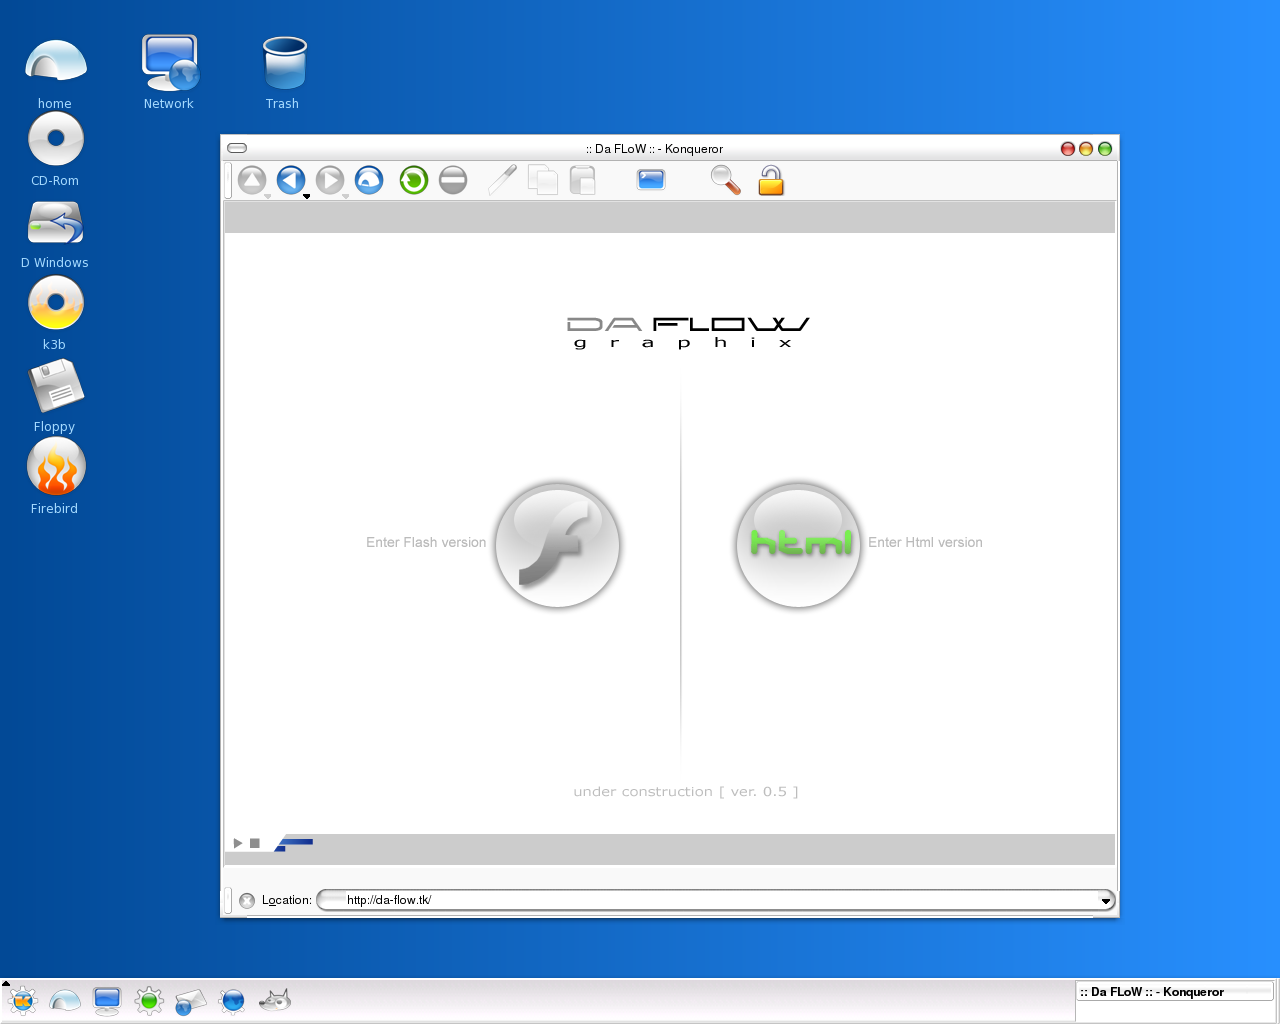The height and width of the screenshot is (1024, 1280).
Task: Follow the Enter Flash version link
Action: [x=426, y=542]
